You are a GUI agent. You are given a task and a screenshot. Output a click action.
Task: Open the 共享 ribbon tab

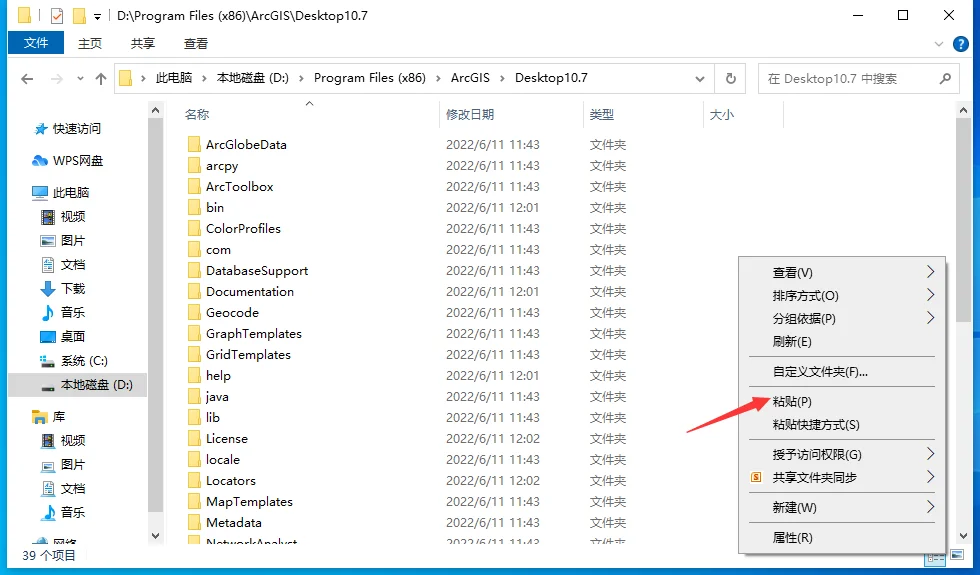(x=142, y=43)
